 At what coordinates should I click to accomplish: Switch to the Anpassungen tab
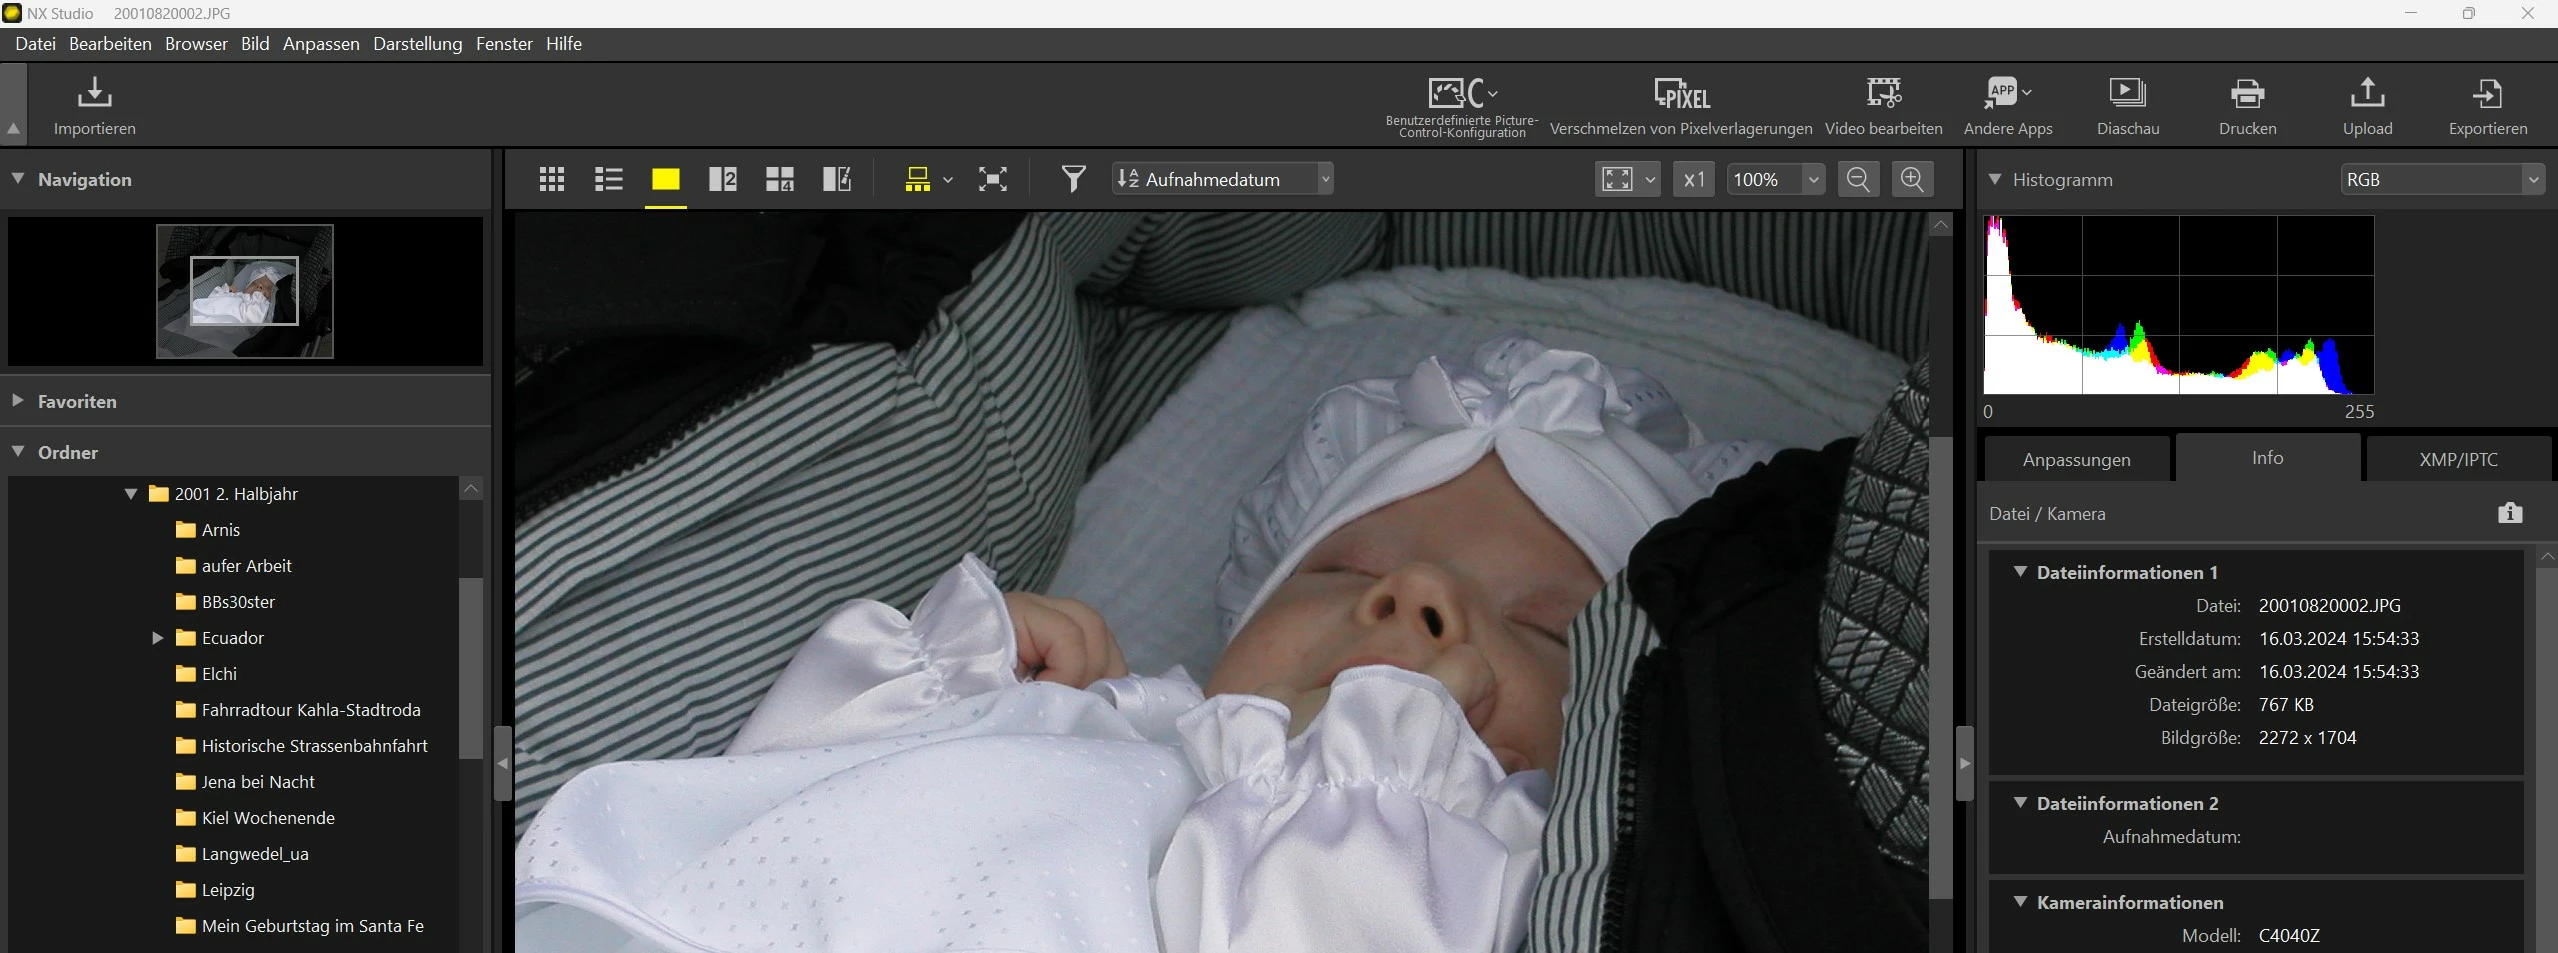(2076, 459)
